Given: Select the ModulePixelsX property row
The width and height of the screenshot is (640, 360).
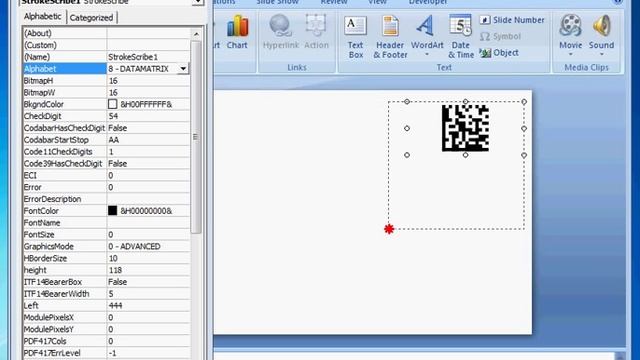Looking at the screenshot, I should tap(106, 317).
